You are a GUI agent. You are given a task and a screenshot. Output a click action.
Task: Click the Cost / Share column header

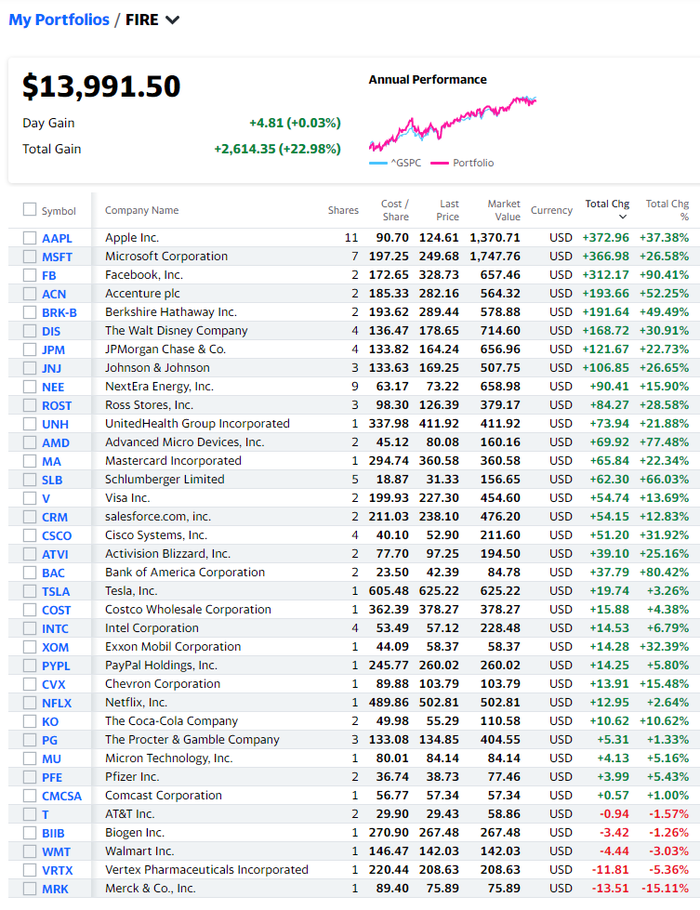pos(395,210)
